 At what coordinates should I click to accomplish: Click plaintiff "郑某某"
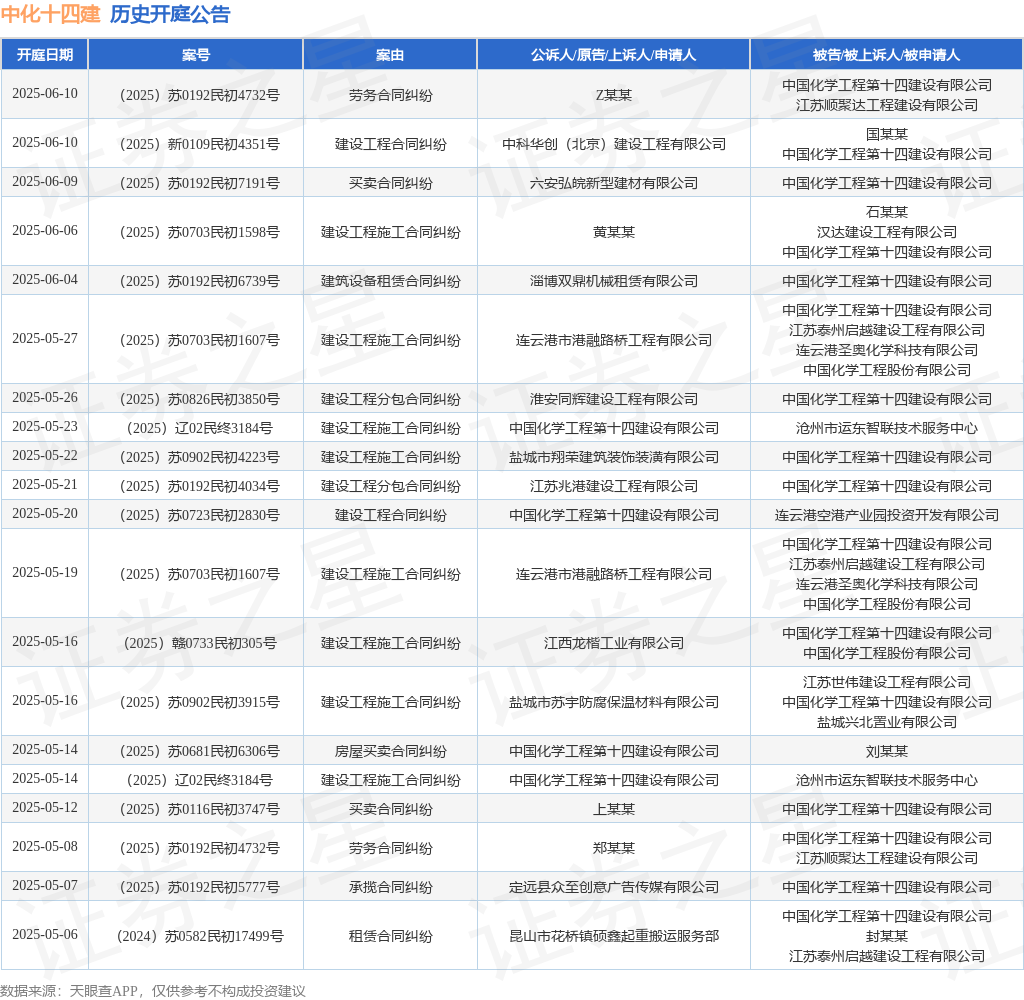point(614,848)
